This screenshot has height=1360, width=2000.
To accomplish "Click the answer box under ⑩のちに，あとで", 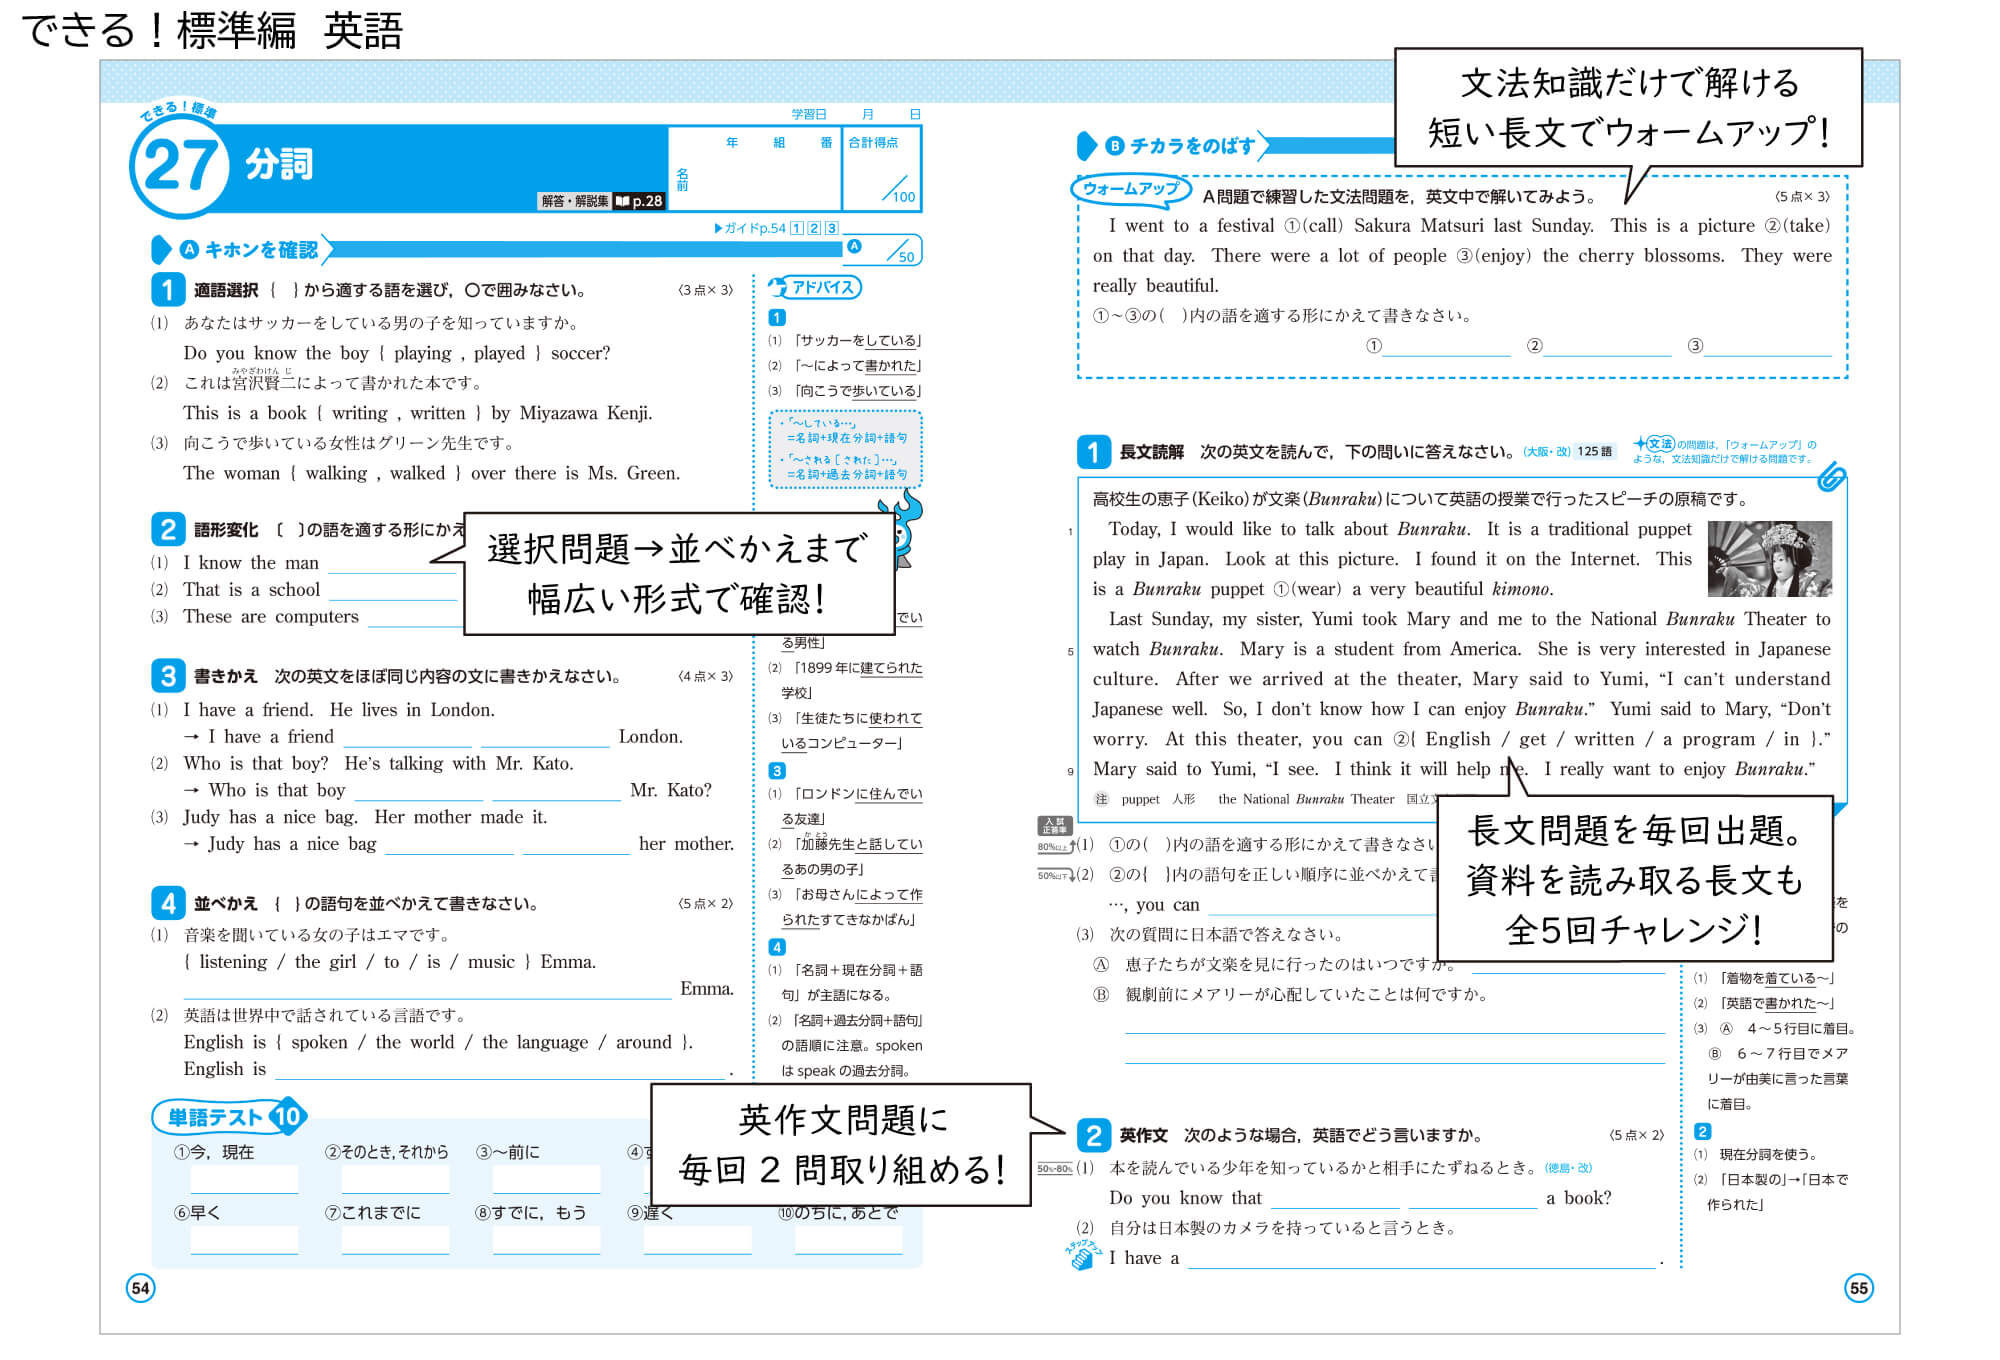I will [849, 1240].
